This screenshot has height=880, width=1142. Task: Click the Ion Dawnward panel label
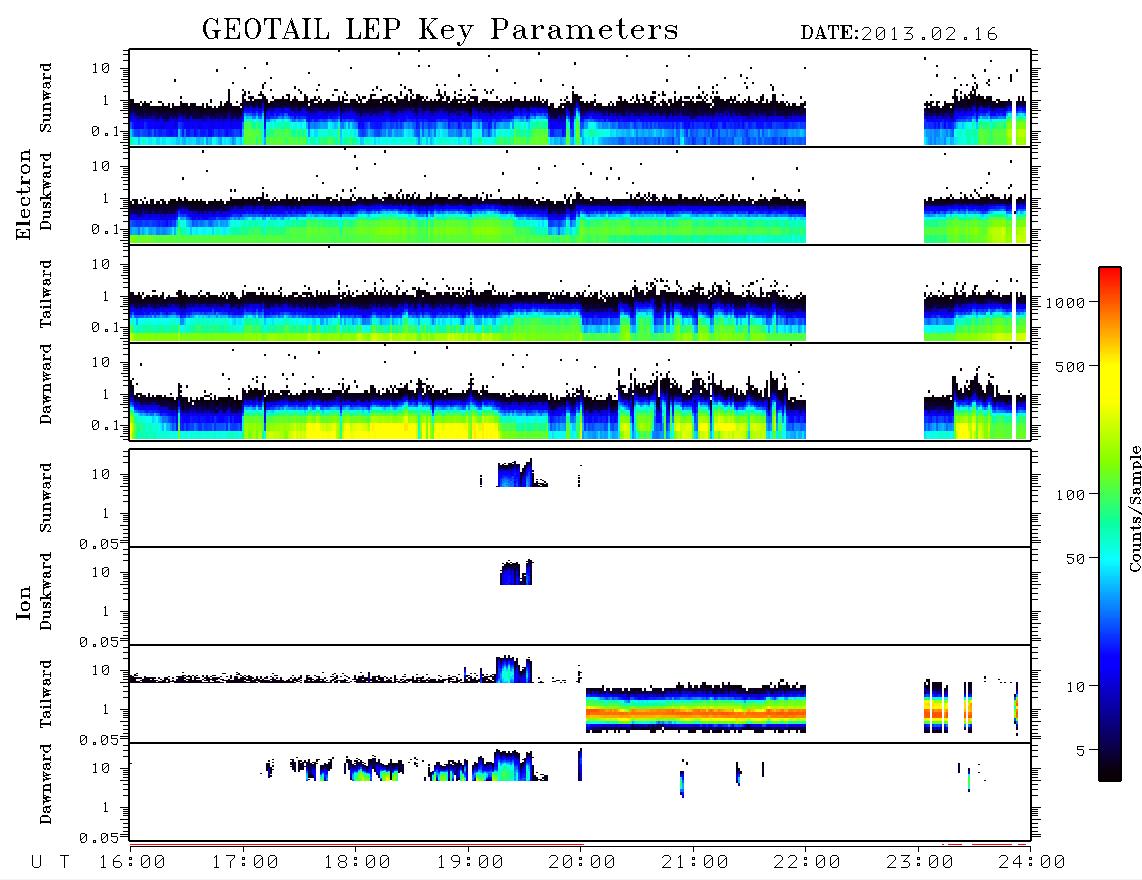(46, 784)
